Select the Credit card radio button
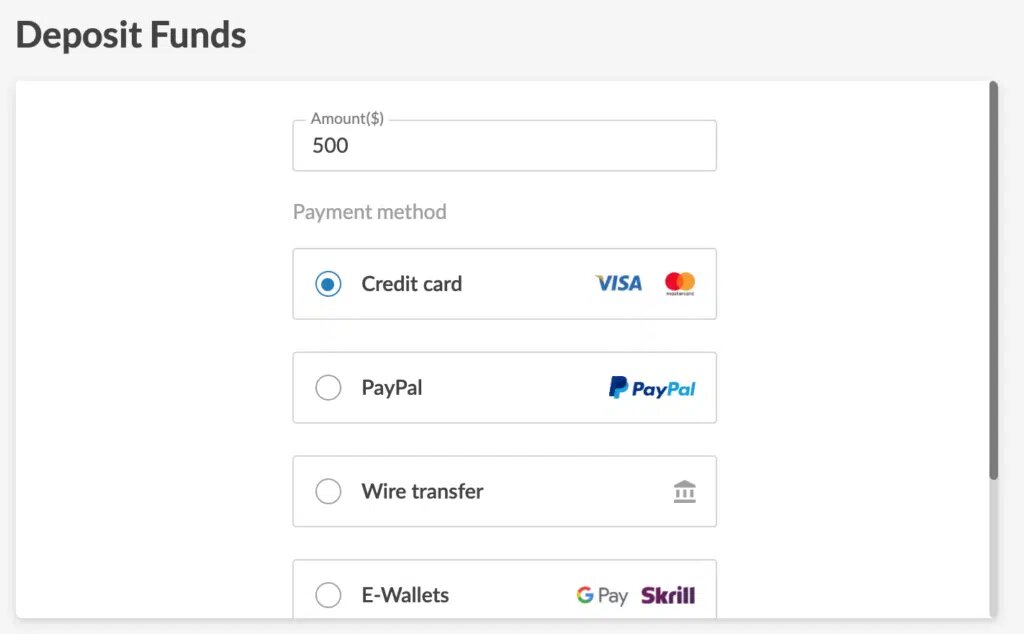1024x634 pixels. (328, 284)
